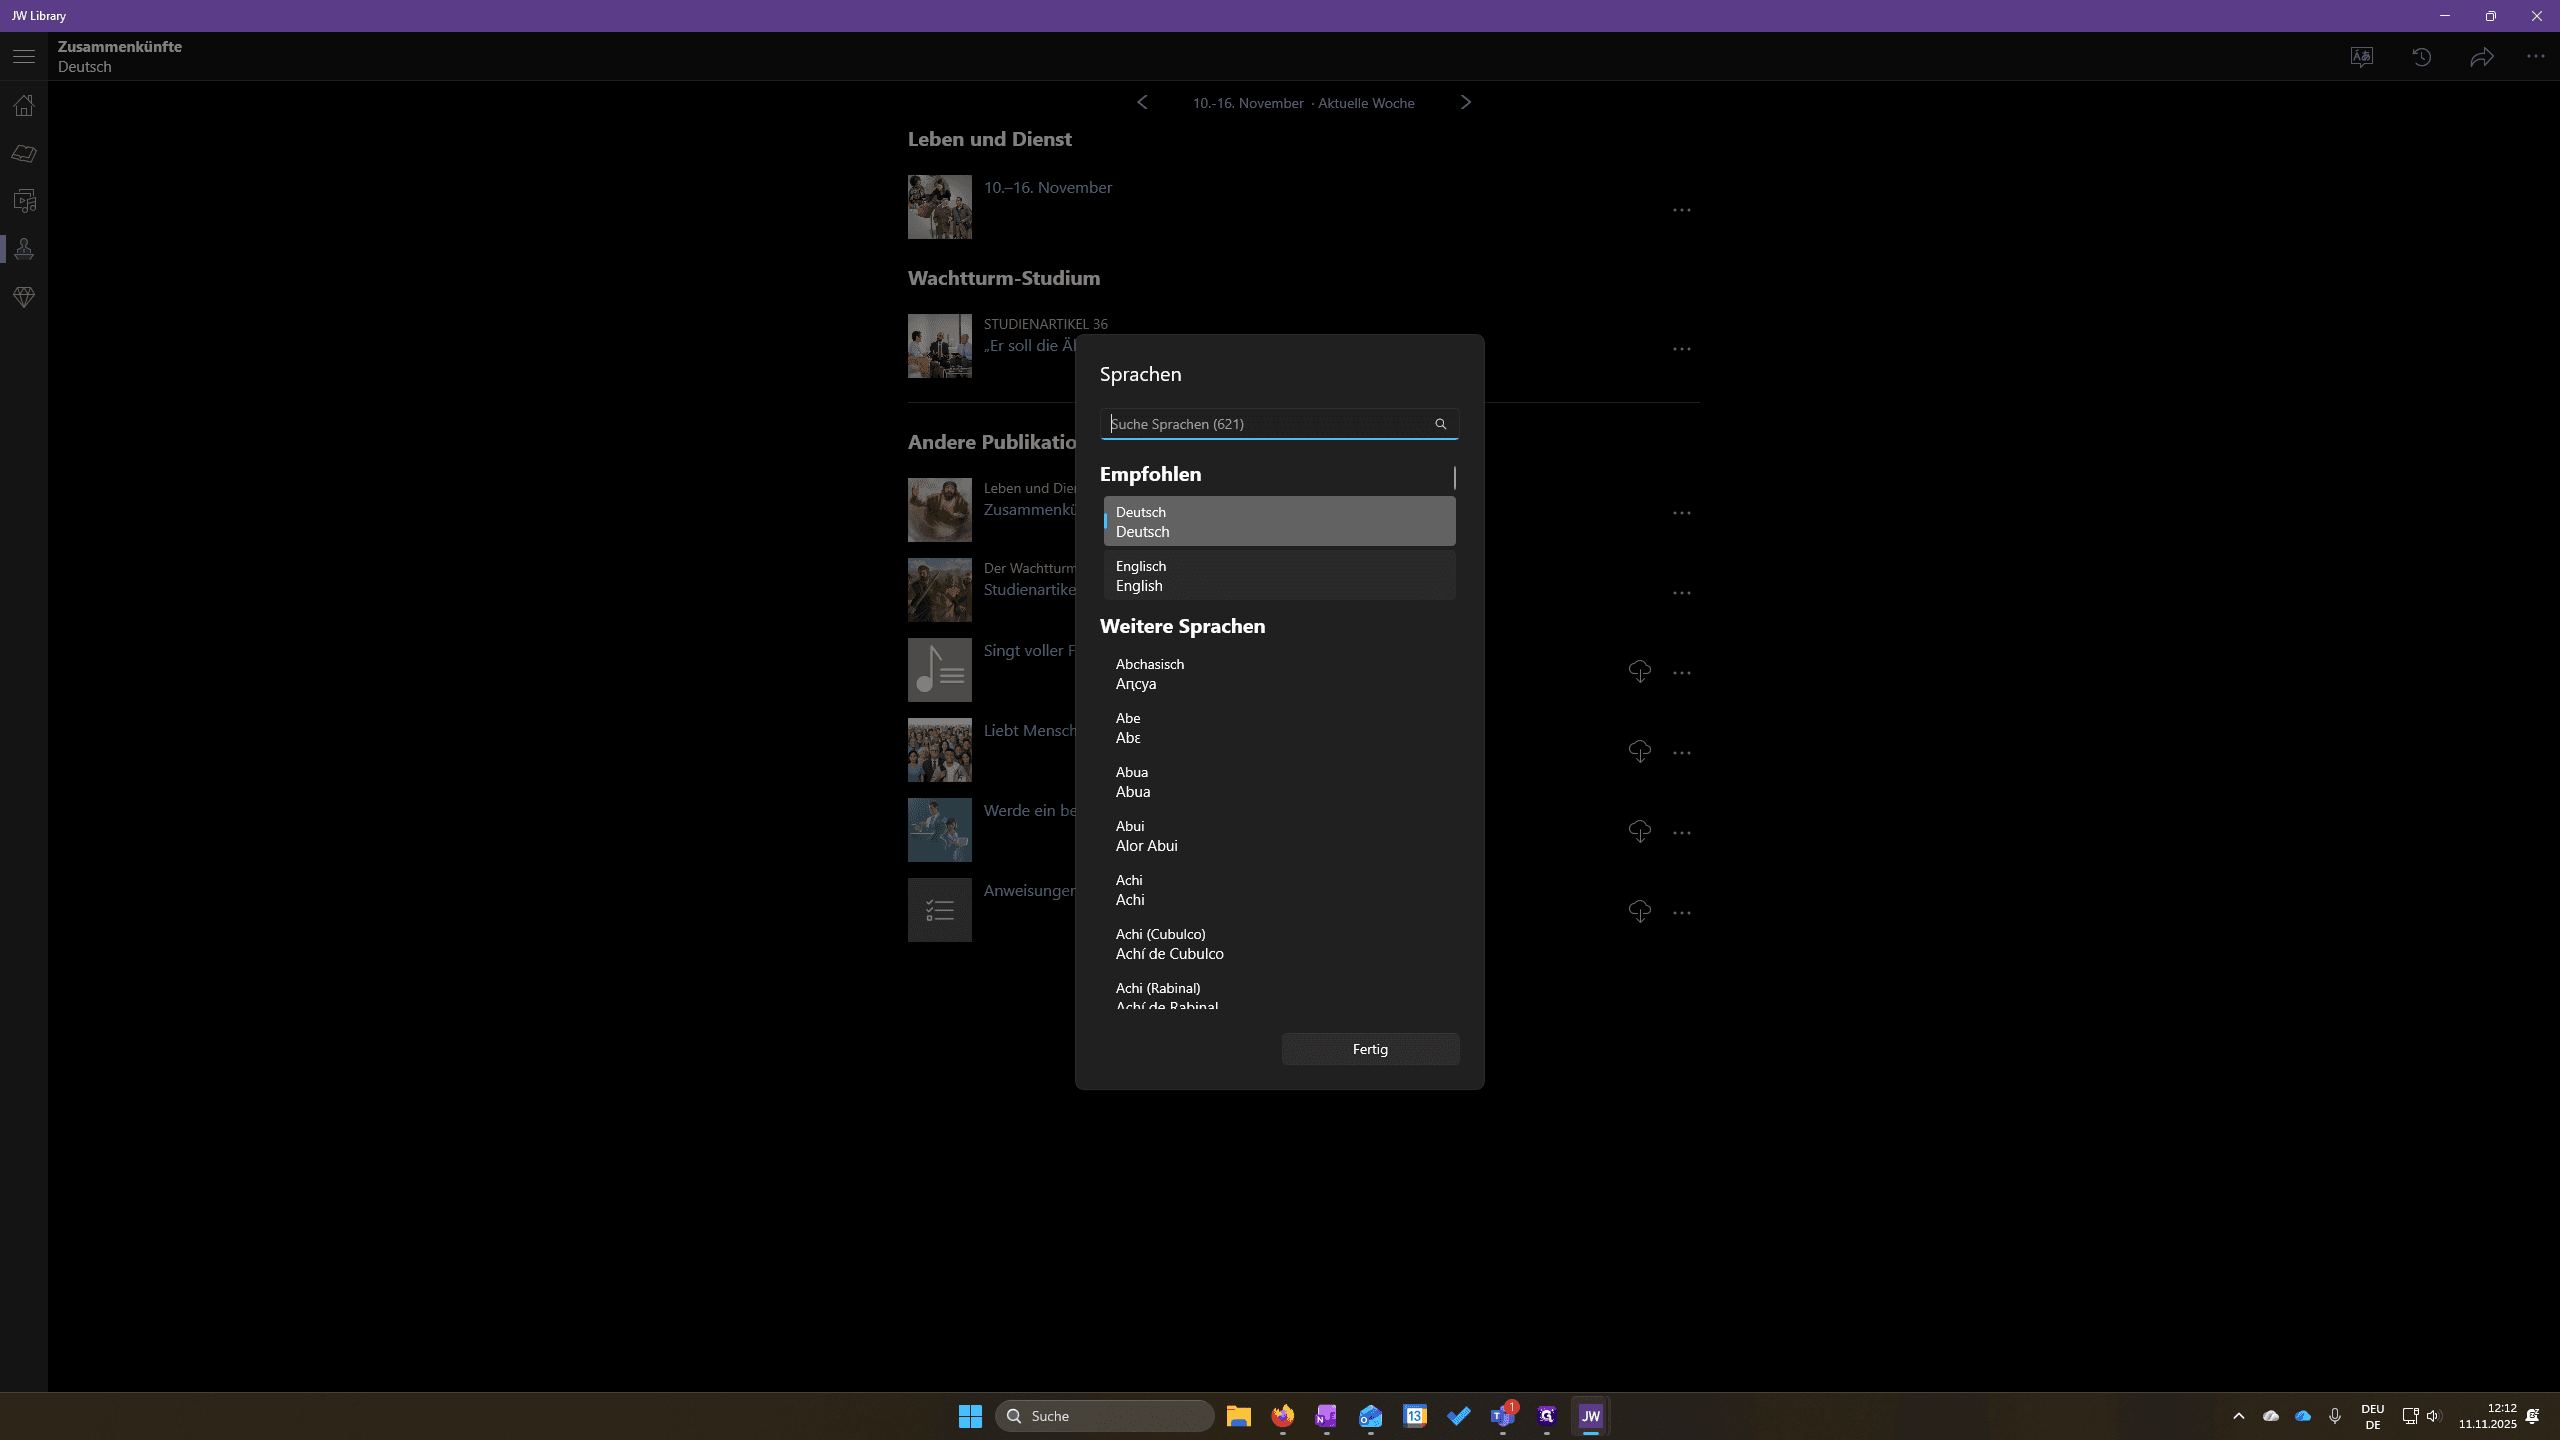Choose Achi (Cubulco) language

pos(1279,944)
